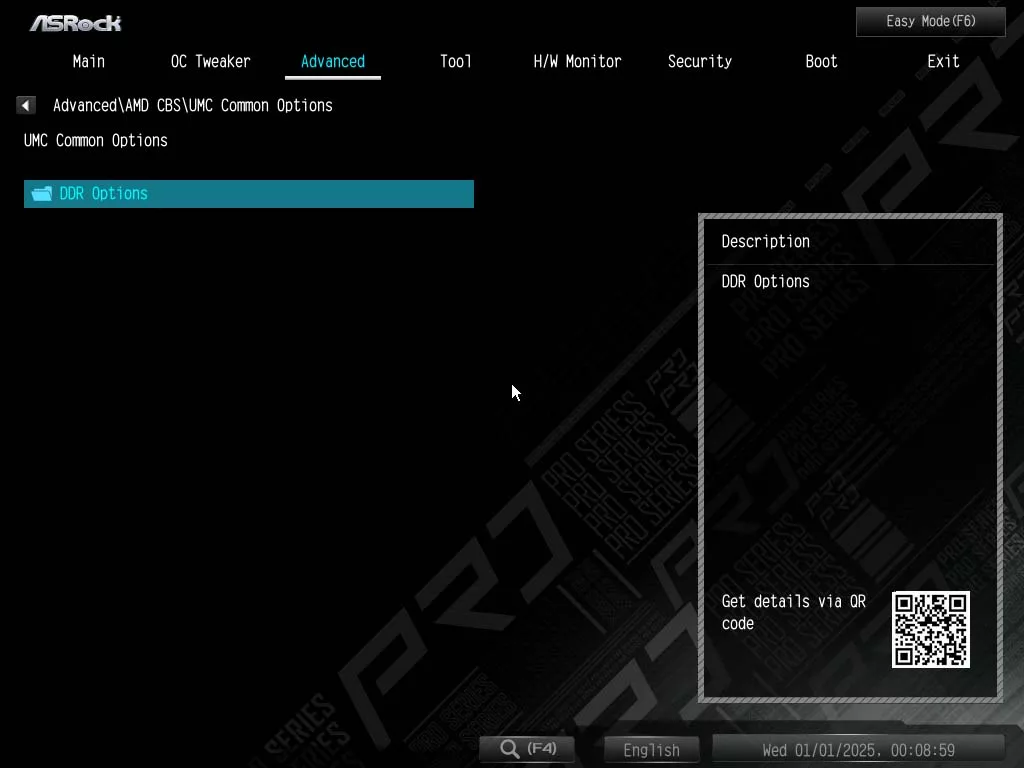Click the Description panel heading
The height and width of the screenshot is (768, 1024).
pos(765,241)
